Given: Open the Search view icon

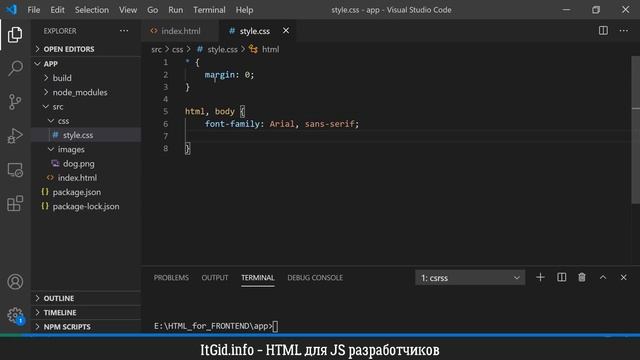Looking at the screenshot, I should pyautogui.click(x=15, y=68).
